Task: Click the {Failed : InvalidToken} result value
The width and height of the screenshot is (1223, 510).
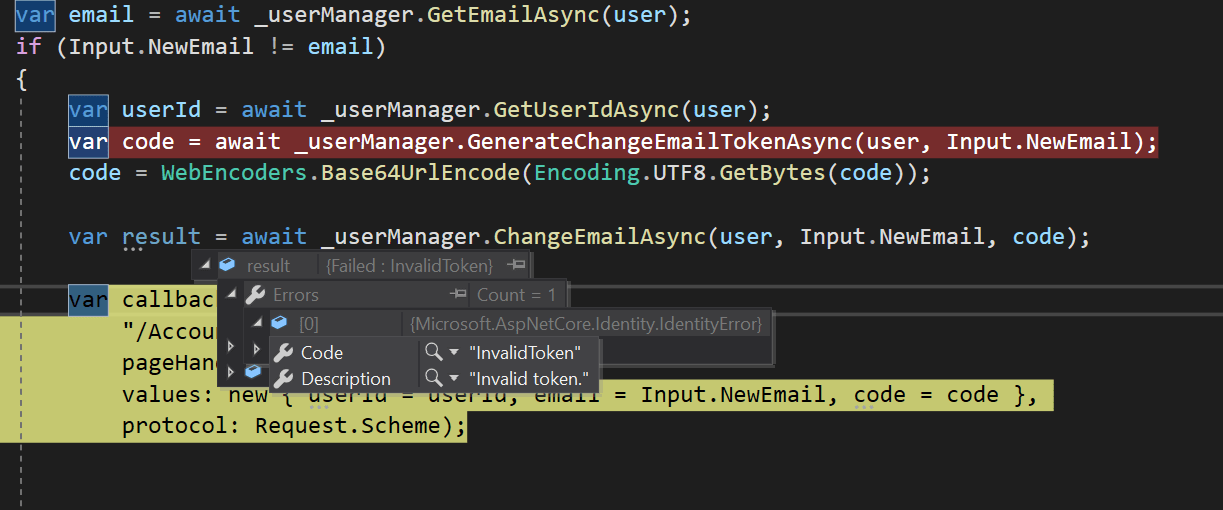Action: click(410, 265)
